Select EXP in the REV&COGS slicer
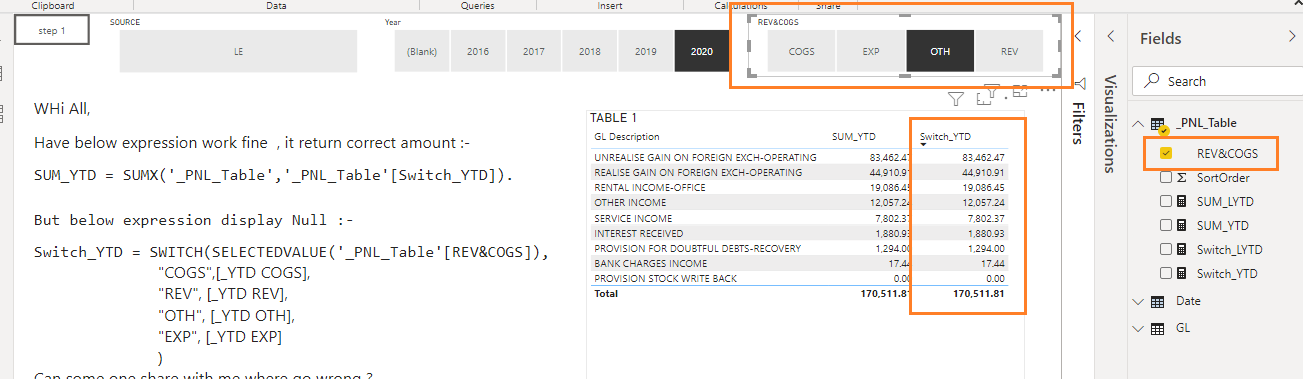This screenshot has height=379, width=1303. click(871, 50)
